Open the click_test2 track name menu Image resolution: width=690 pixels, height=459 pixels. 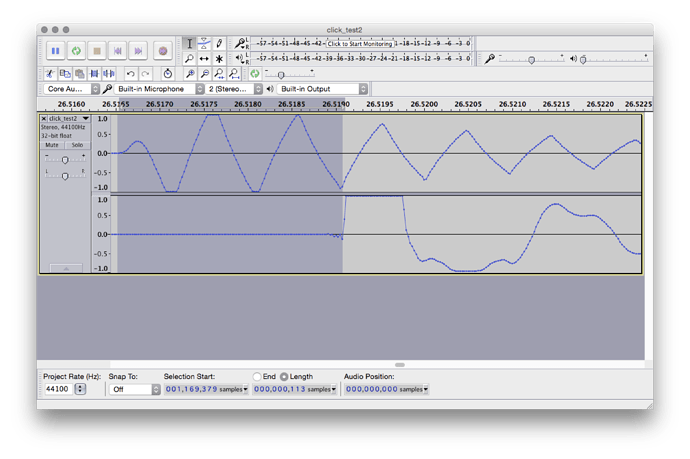coord(69,118)
